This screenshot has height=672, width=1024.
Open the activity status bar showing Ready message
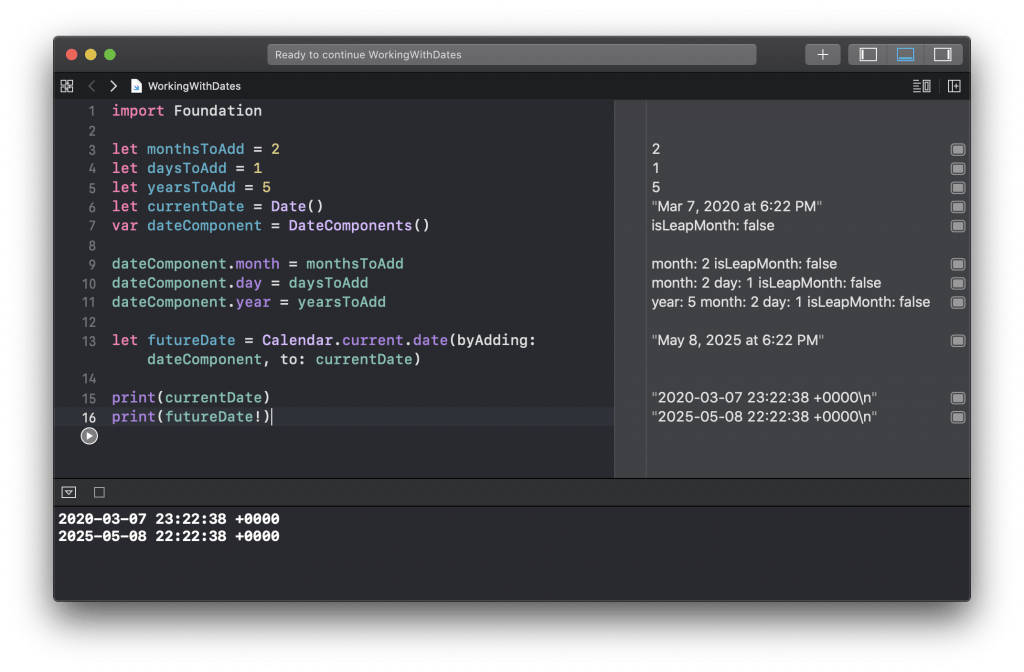pos(512,55)
